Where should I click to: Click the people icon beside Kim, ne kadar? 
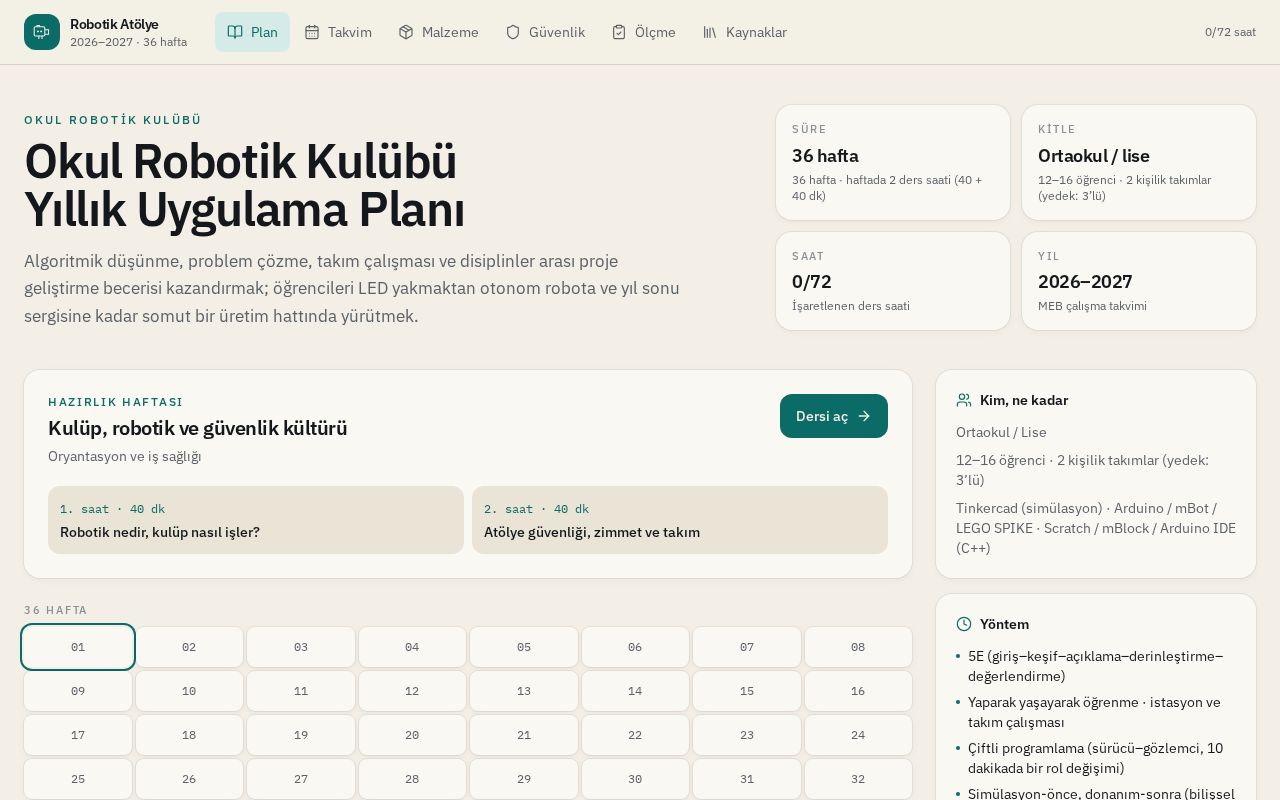point(964,400)
